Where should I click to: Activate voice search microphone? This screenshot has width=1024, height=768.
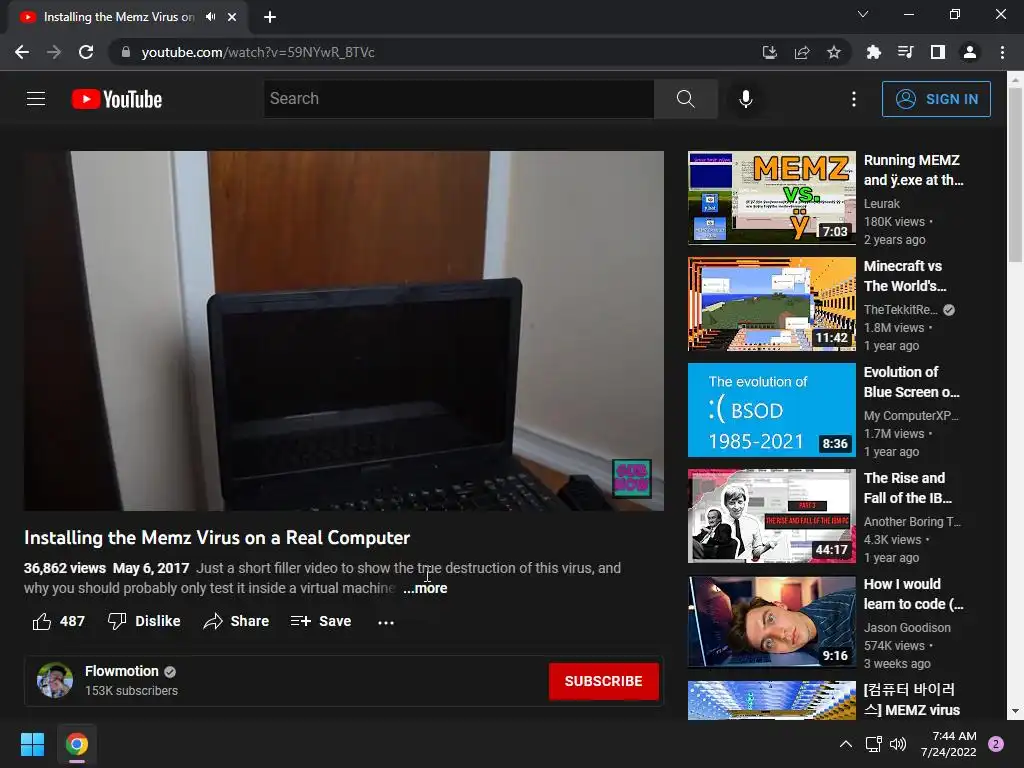coord(746,99)
